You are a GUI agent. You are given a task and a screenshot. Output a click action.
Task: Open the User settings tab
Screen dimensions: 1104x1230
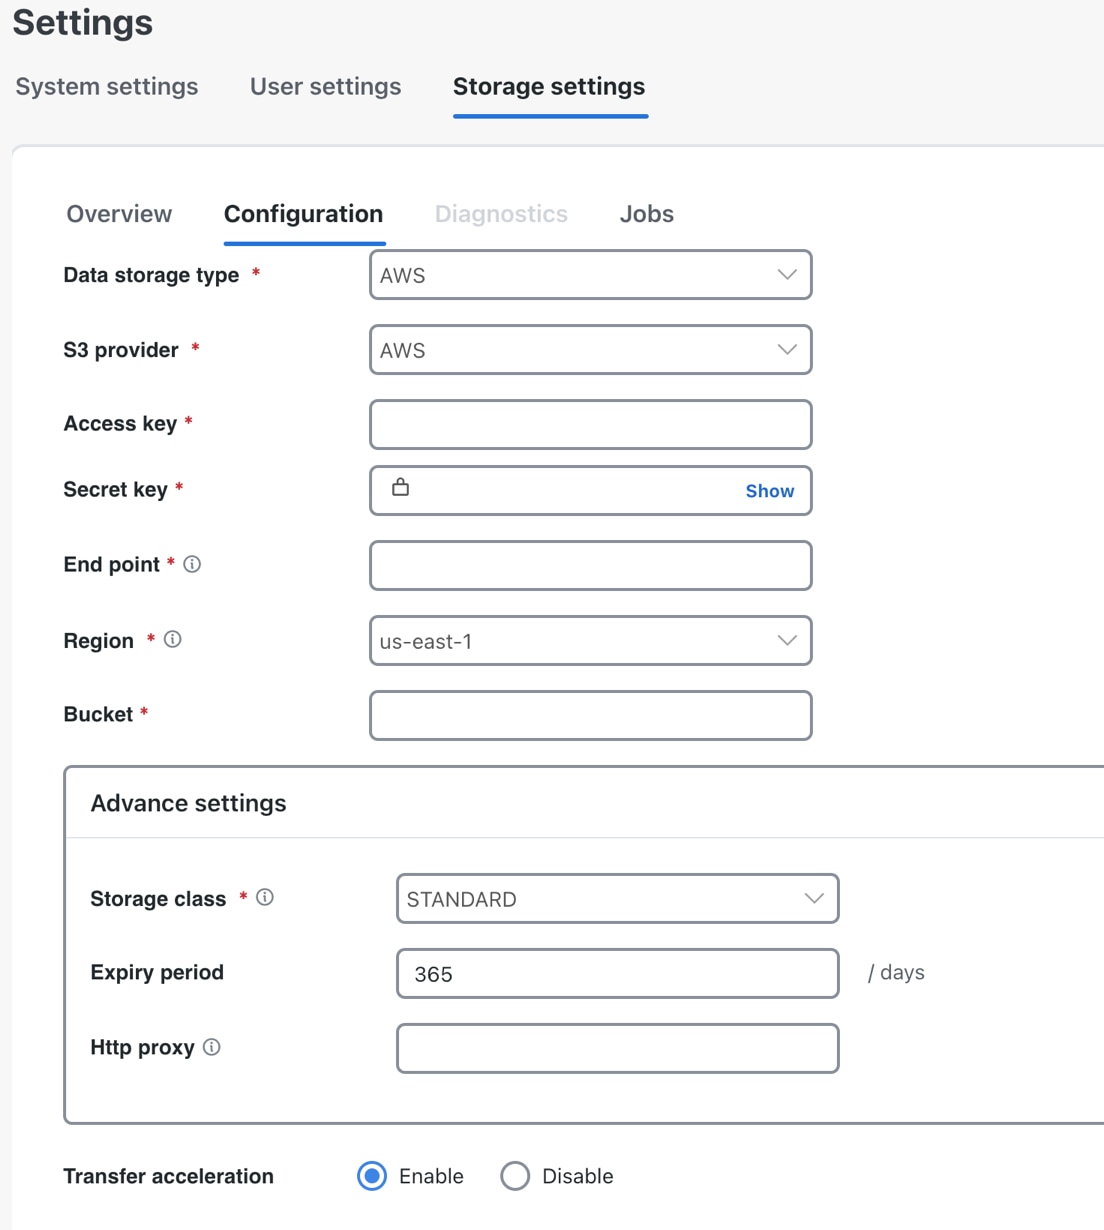click(x=325, y=87)
